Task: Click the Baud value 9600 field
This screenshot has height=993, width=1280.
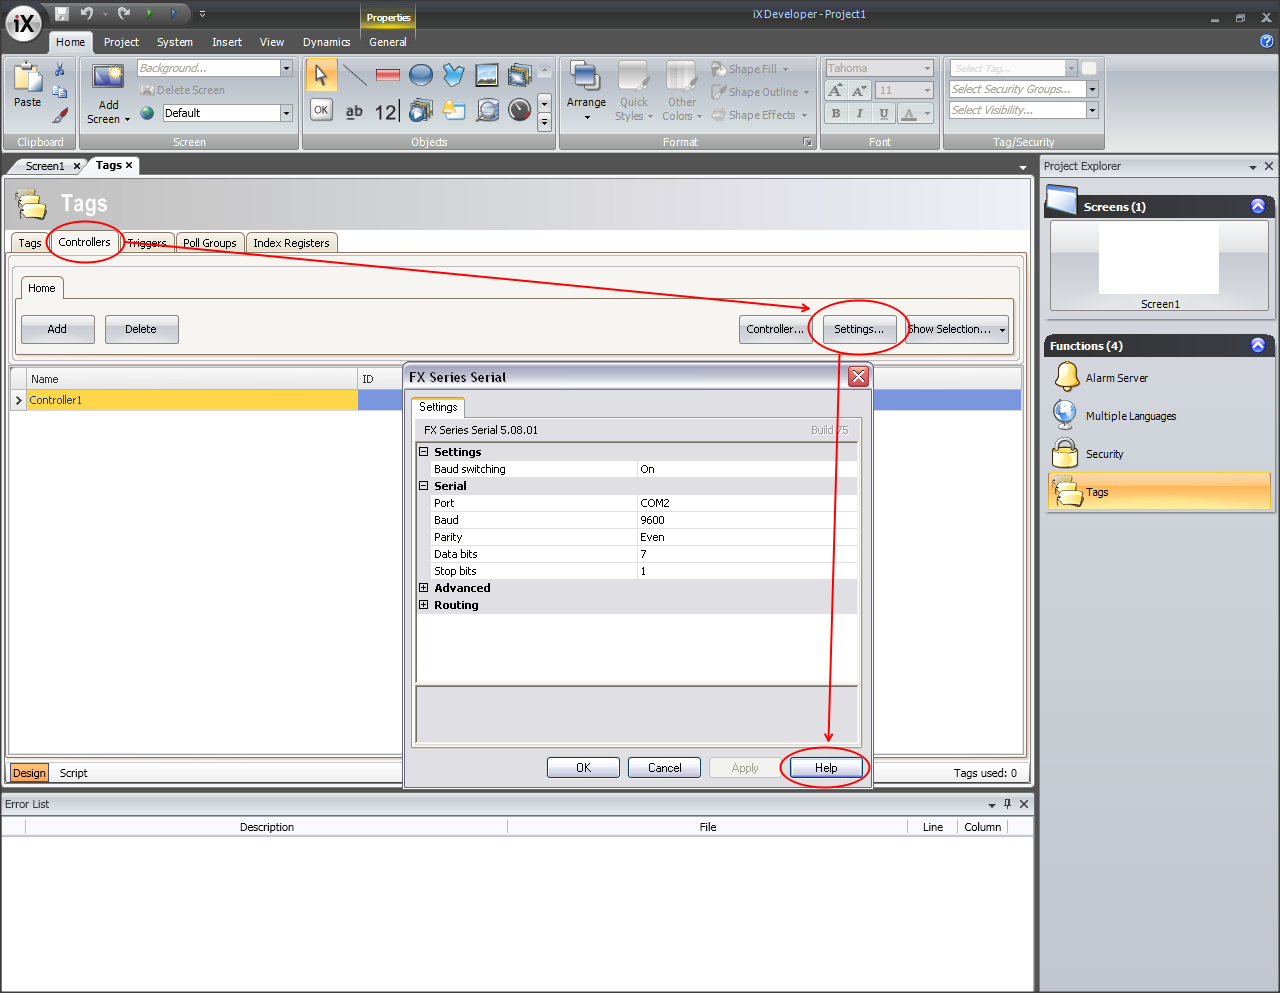Action: pos(747,520)
